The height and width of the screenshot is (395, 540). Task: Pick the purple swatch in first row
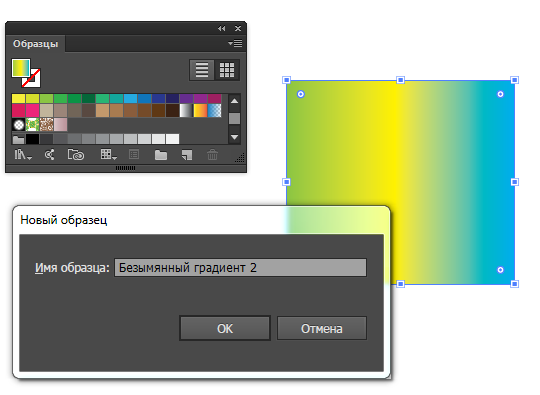pos(186,98)
